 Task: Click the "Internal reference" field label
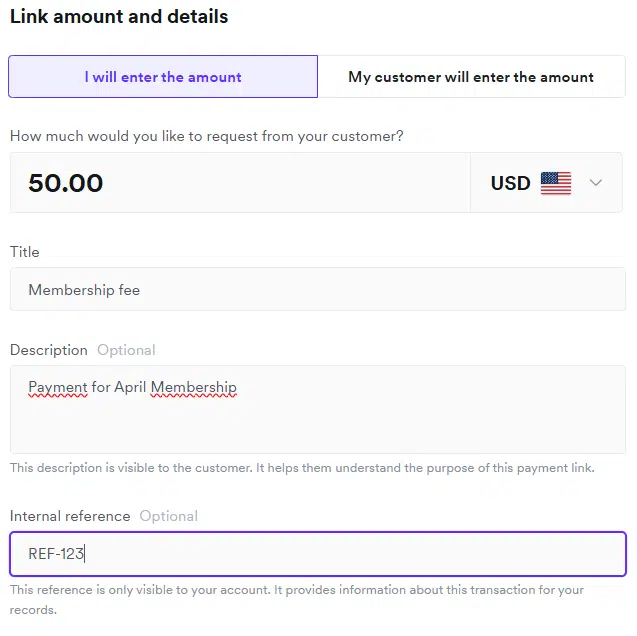tap(70, 516)
